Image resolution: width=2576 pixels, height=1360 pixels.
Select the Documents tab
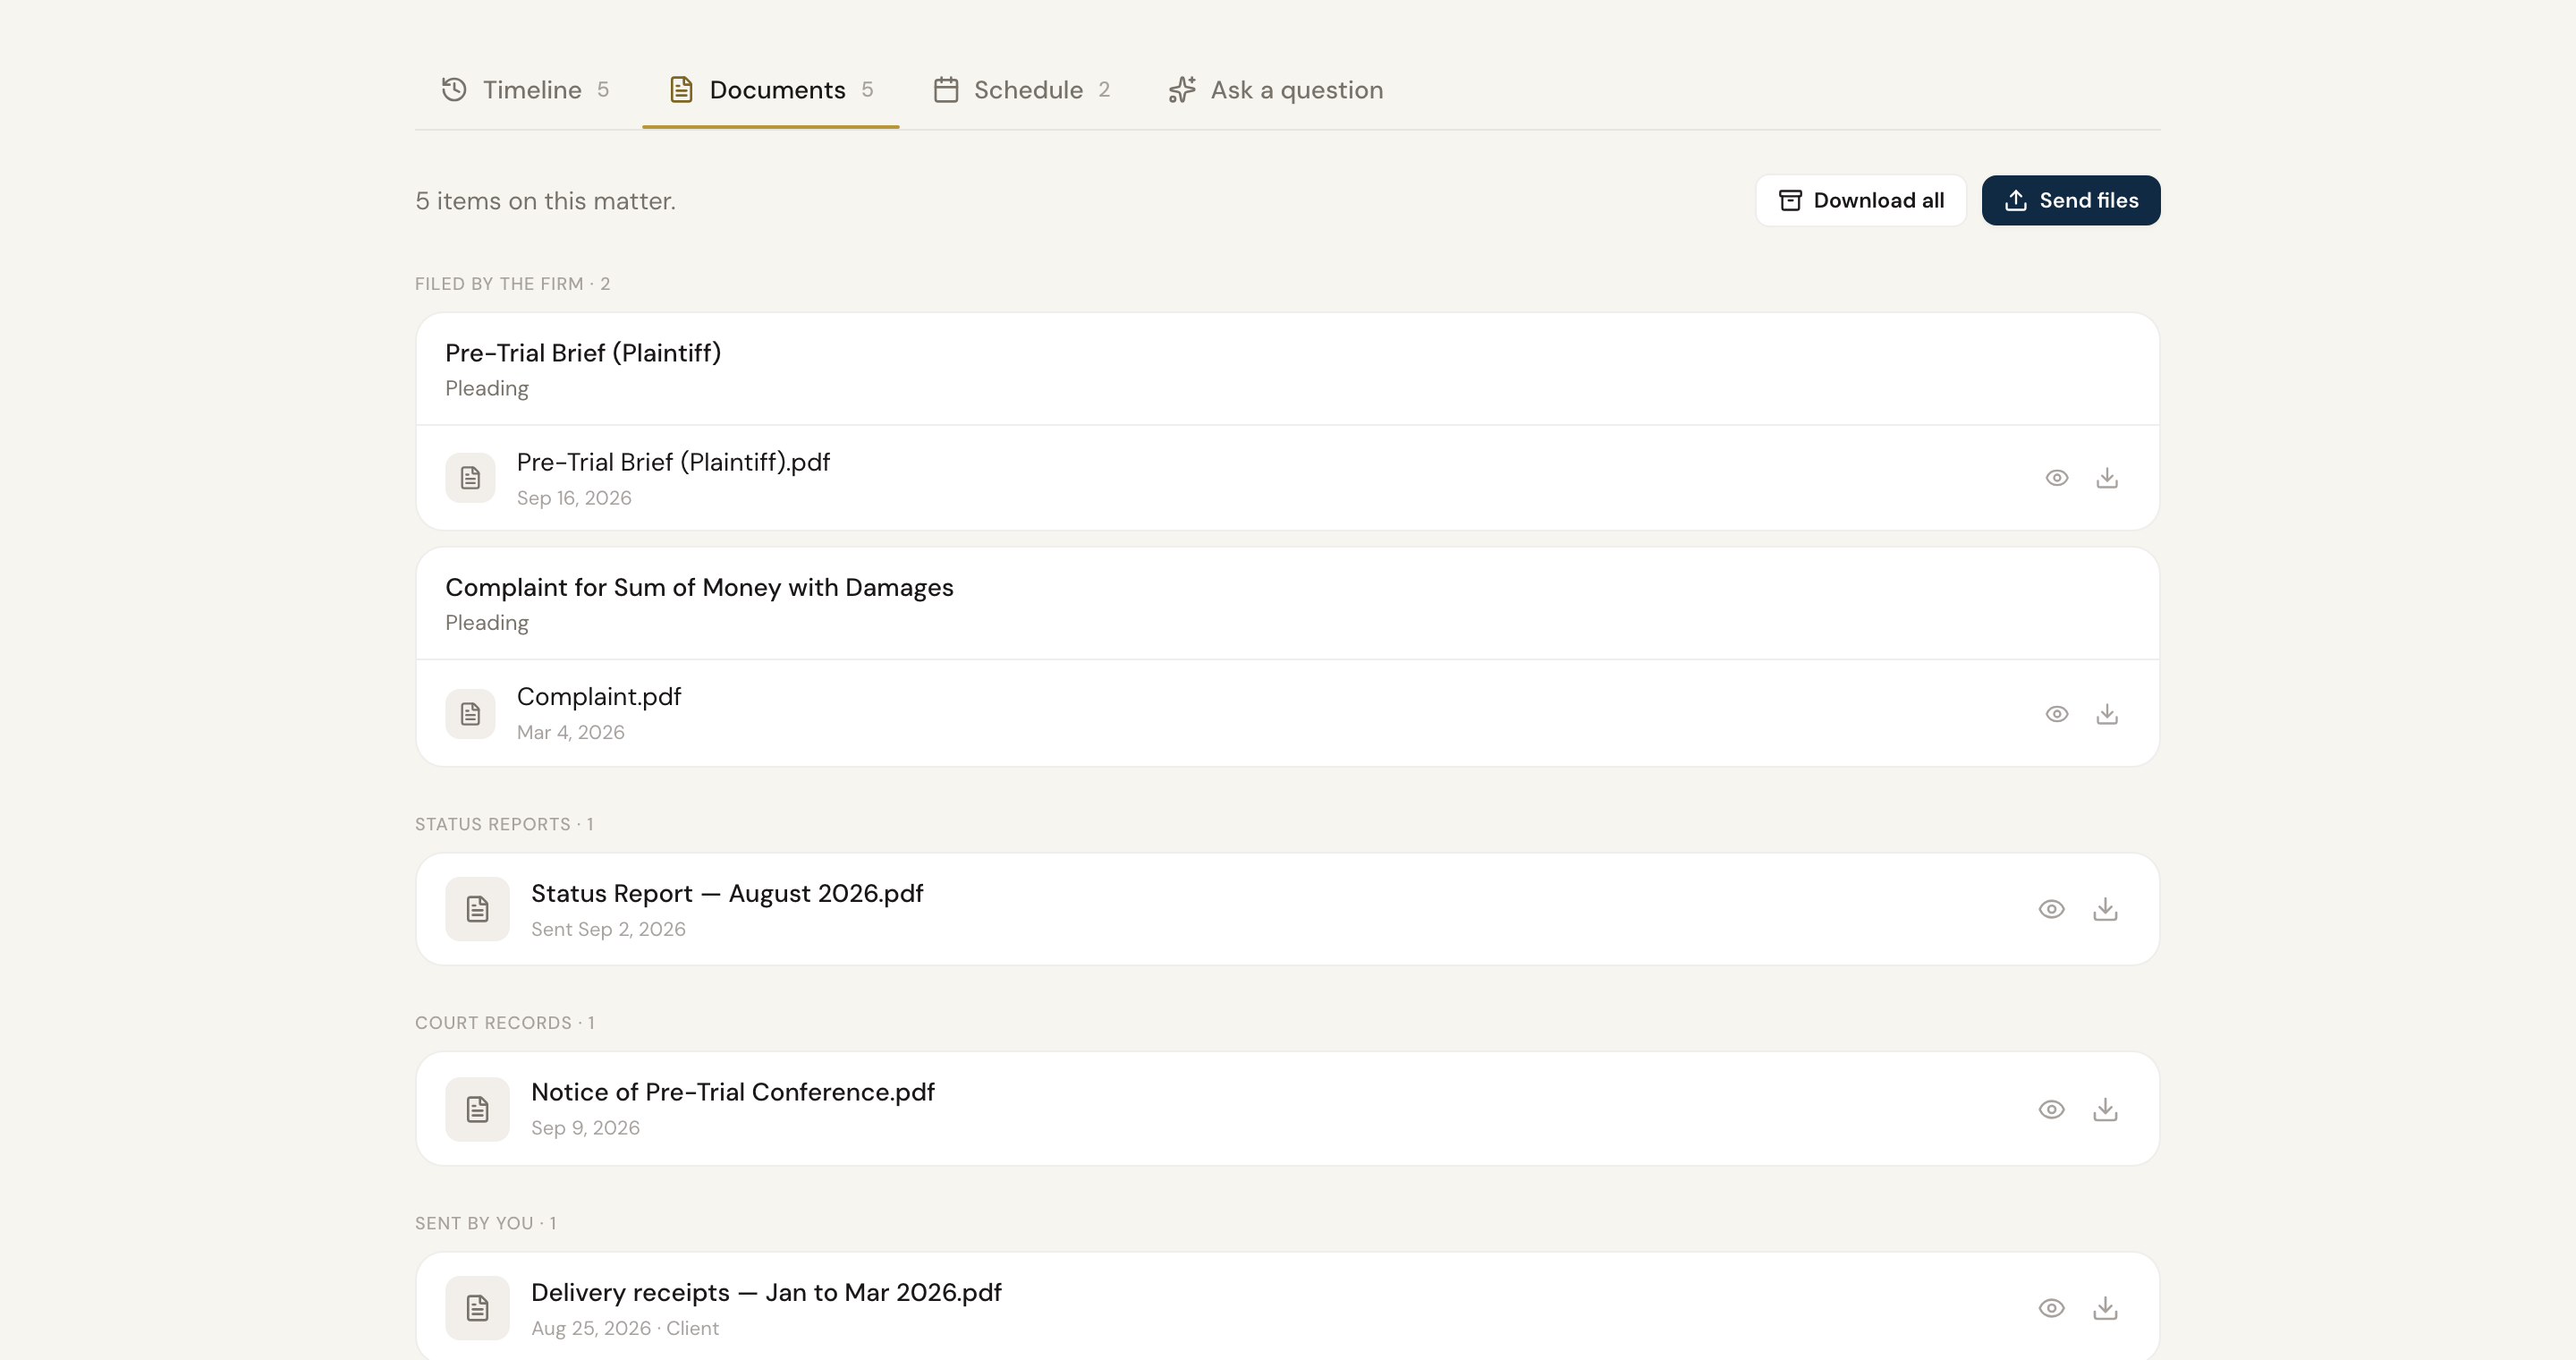(771, 90)
